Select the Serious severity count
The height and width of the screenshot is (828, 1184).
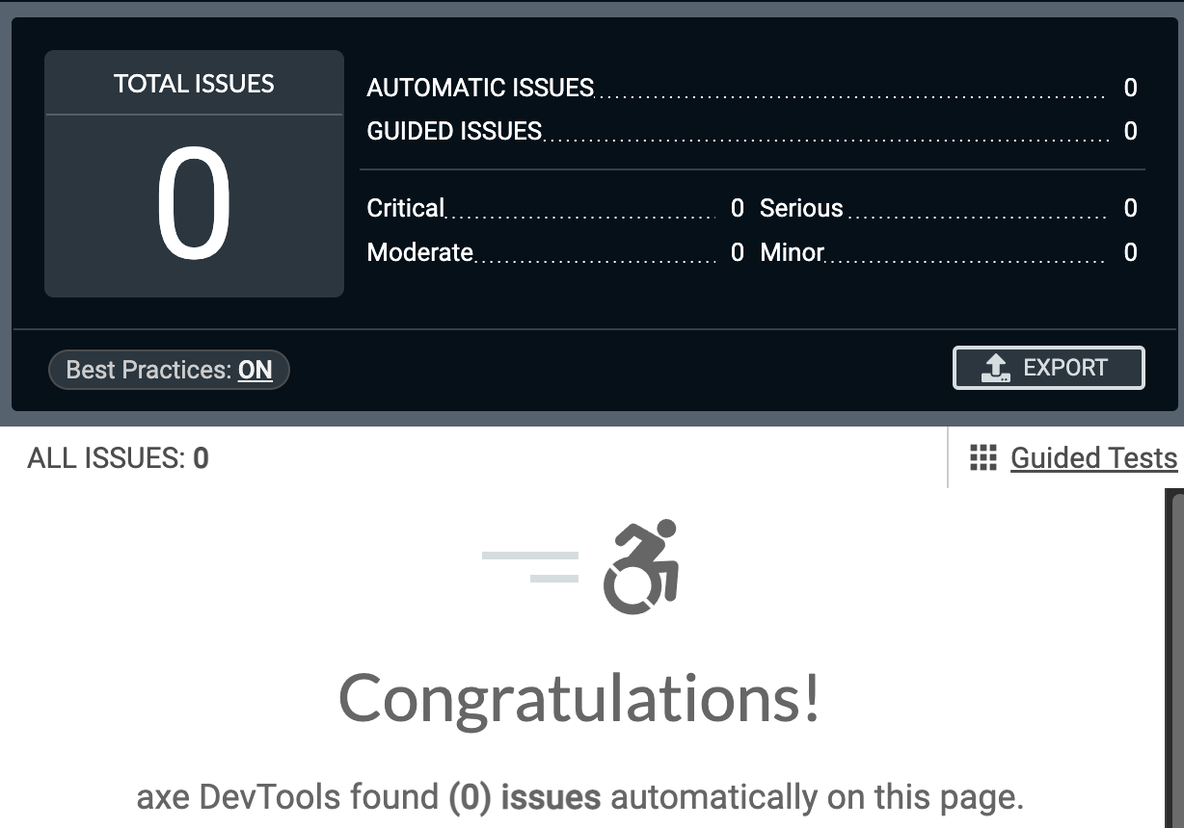(x=1130, y=208)
